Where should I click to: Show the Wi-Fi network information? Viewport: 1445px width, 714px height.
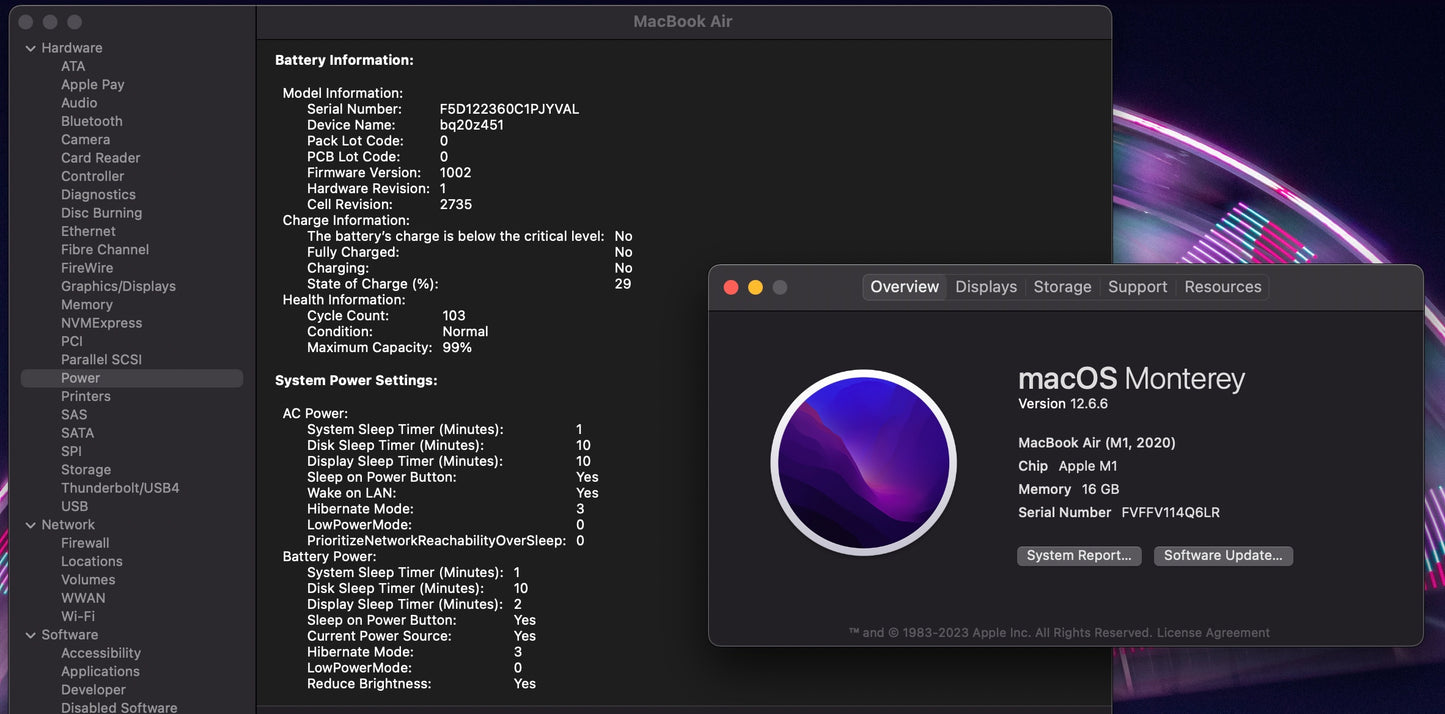click(77, 617)
